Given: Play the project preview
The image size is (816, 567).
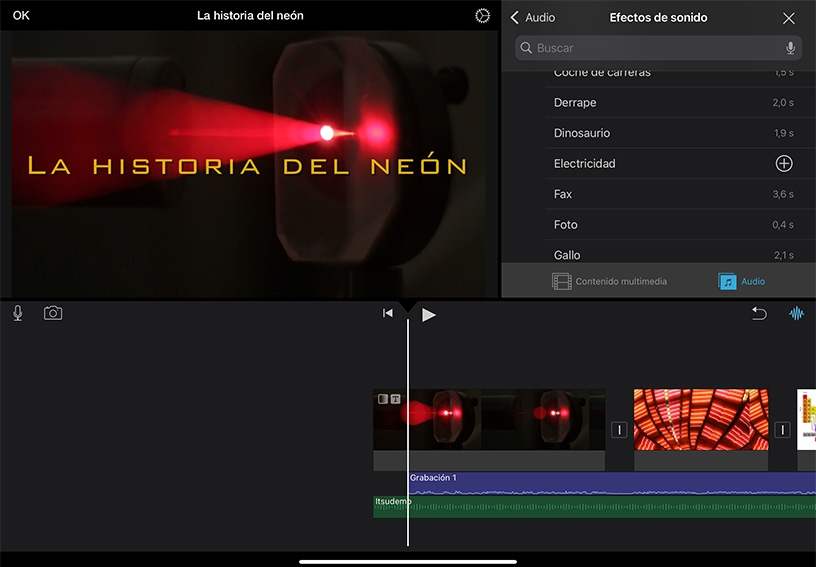Looking at the screenshot, I should (x=428, y=315).
